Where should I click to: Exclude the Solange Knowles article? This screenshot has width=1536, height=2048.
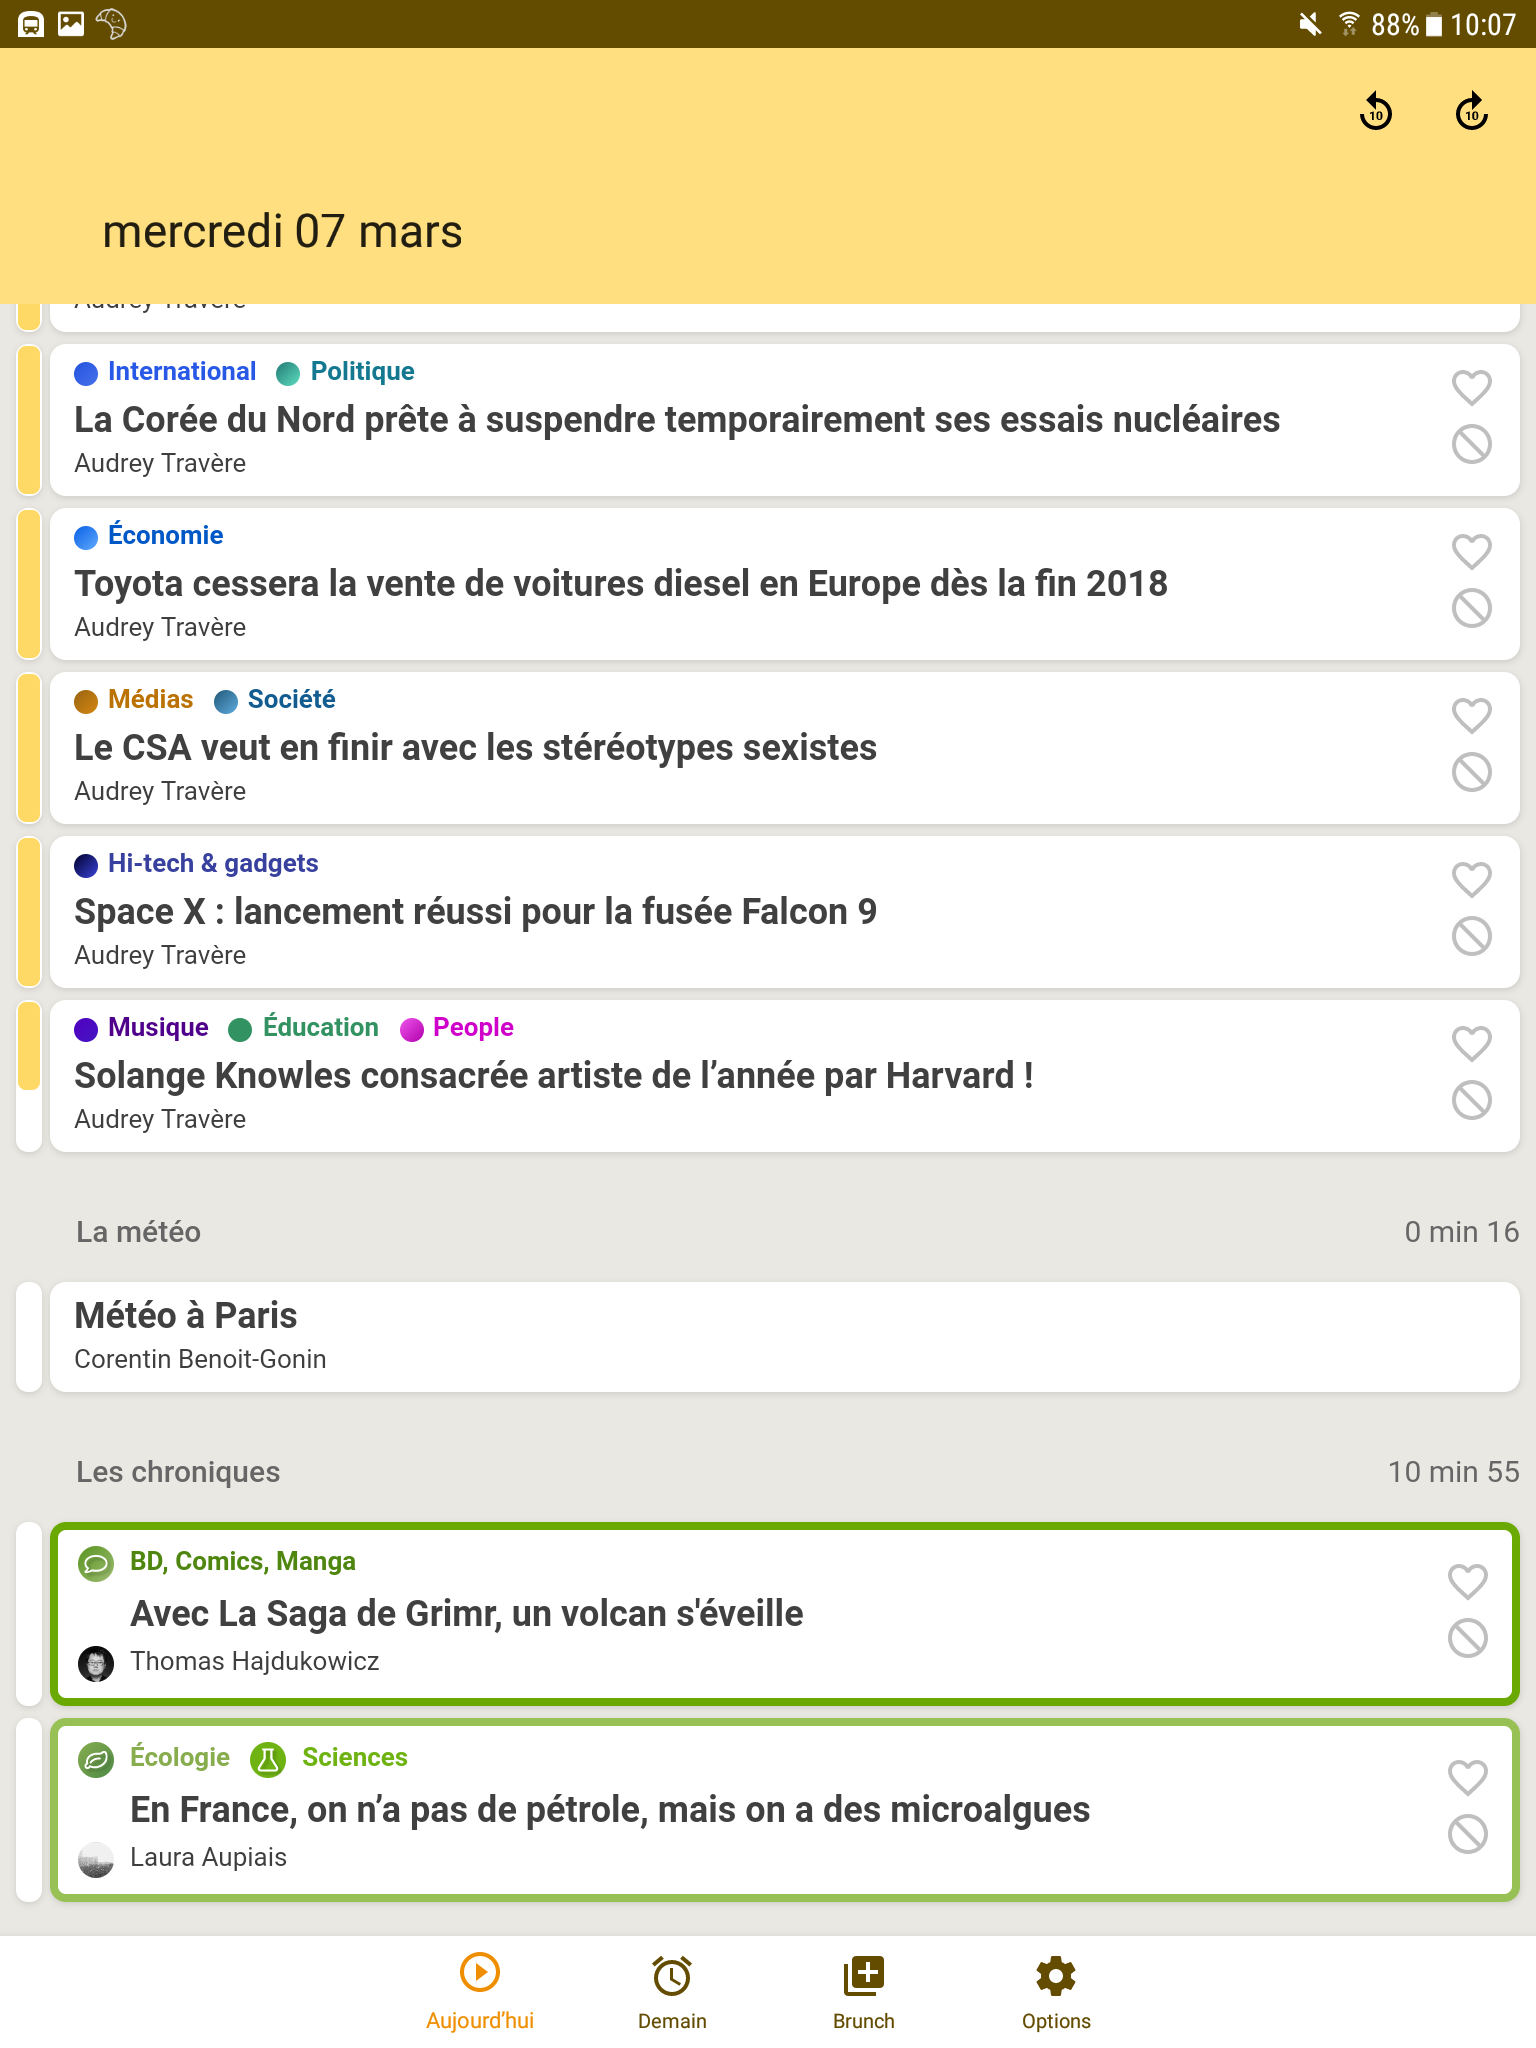point(1471,1100)
